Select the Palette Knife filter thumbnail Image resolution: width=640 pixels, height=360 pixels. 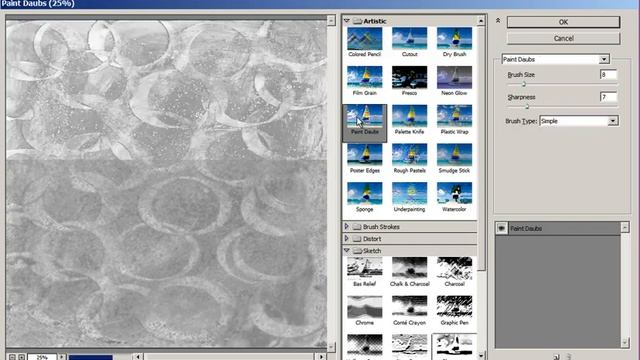[x=409, y=116]
